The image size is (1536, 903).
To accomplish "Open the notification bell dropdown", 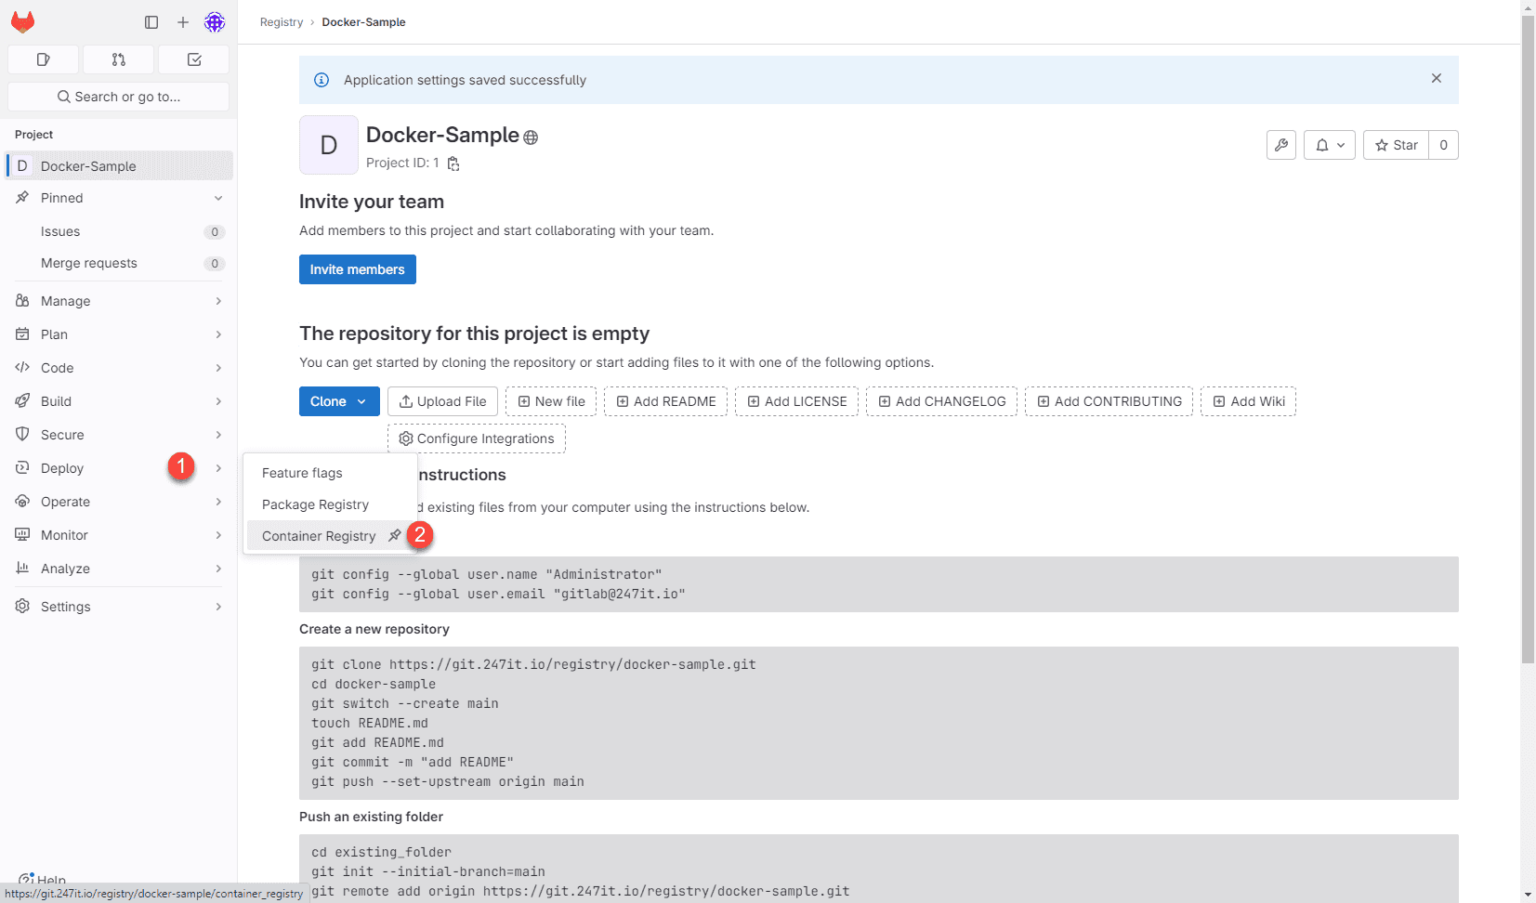I will pyautogui.click(x=1329, y=145).
